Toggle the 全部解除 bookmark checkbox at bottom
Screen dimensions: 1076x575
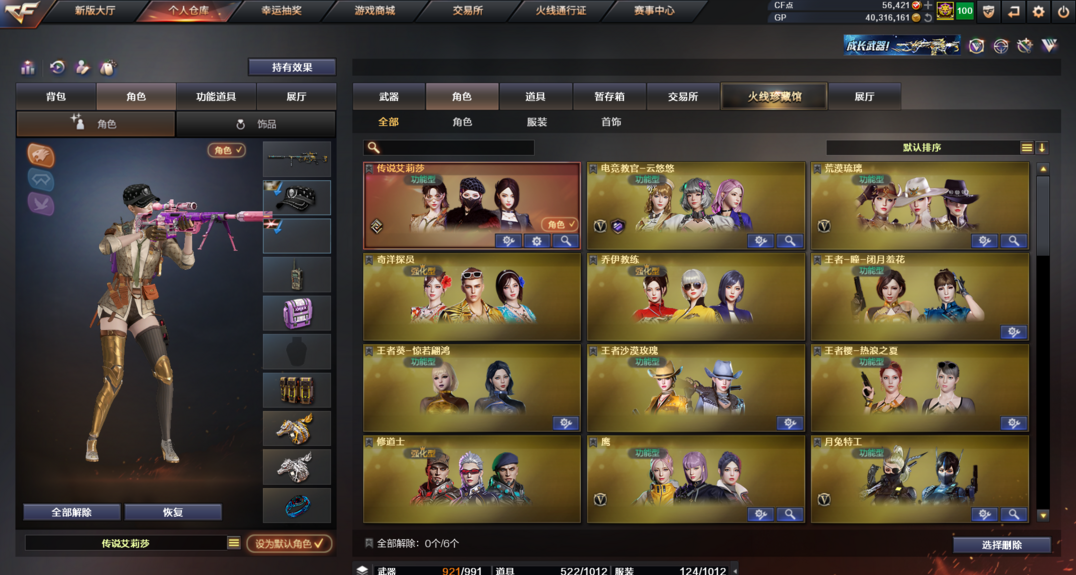tap(369, 543)
